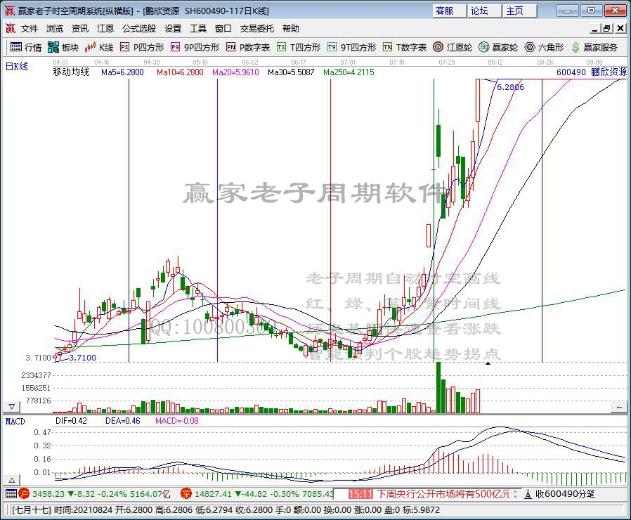The image size is (631, 520).
Task: Open the 浏览 menu
Action: pyautogui.click(x=55, y=29)
